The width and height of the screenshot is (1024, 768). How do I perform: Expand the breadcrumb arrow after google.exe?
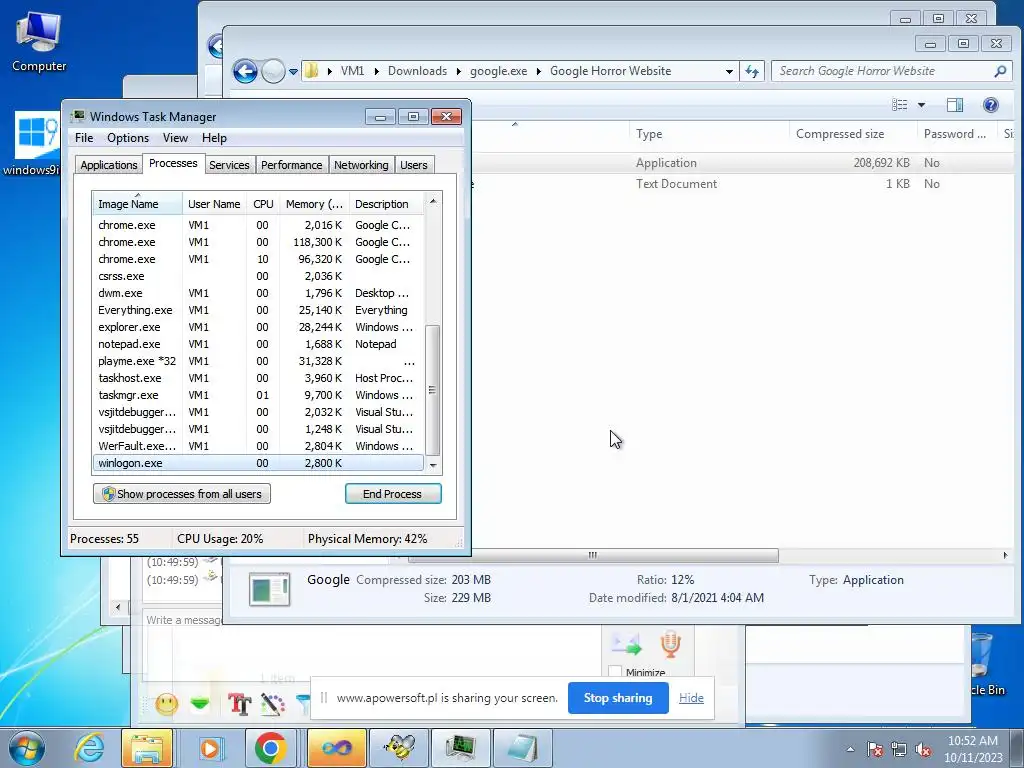coord(539,71)
